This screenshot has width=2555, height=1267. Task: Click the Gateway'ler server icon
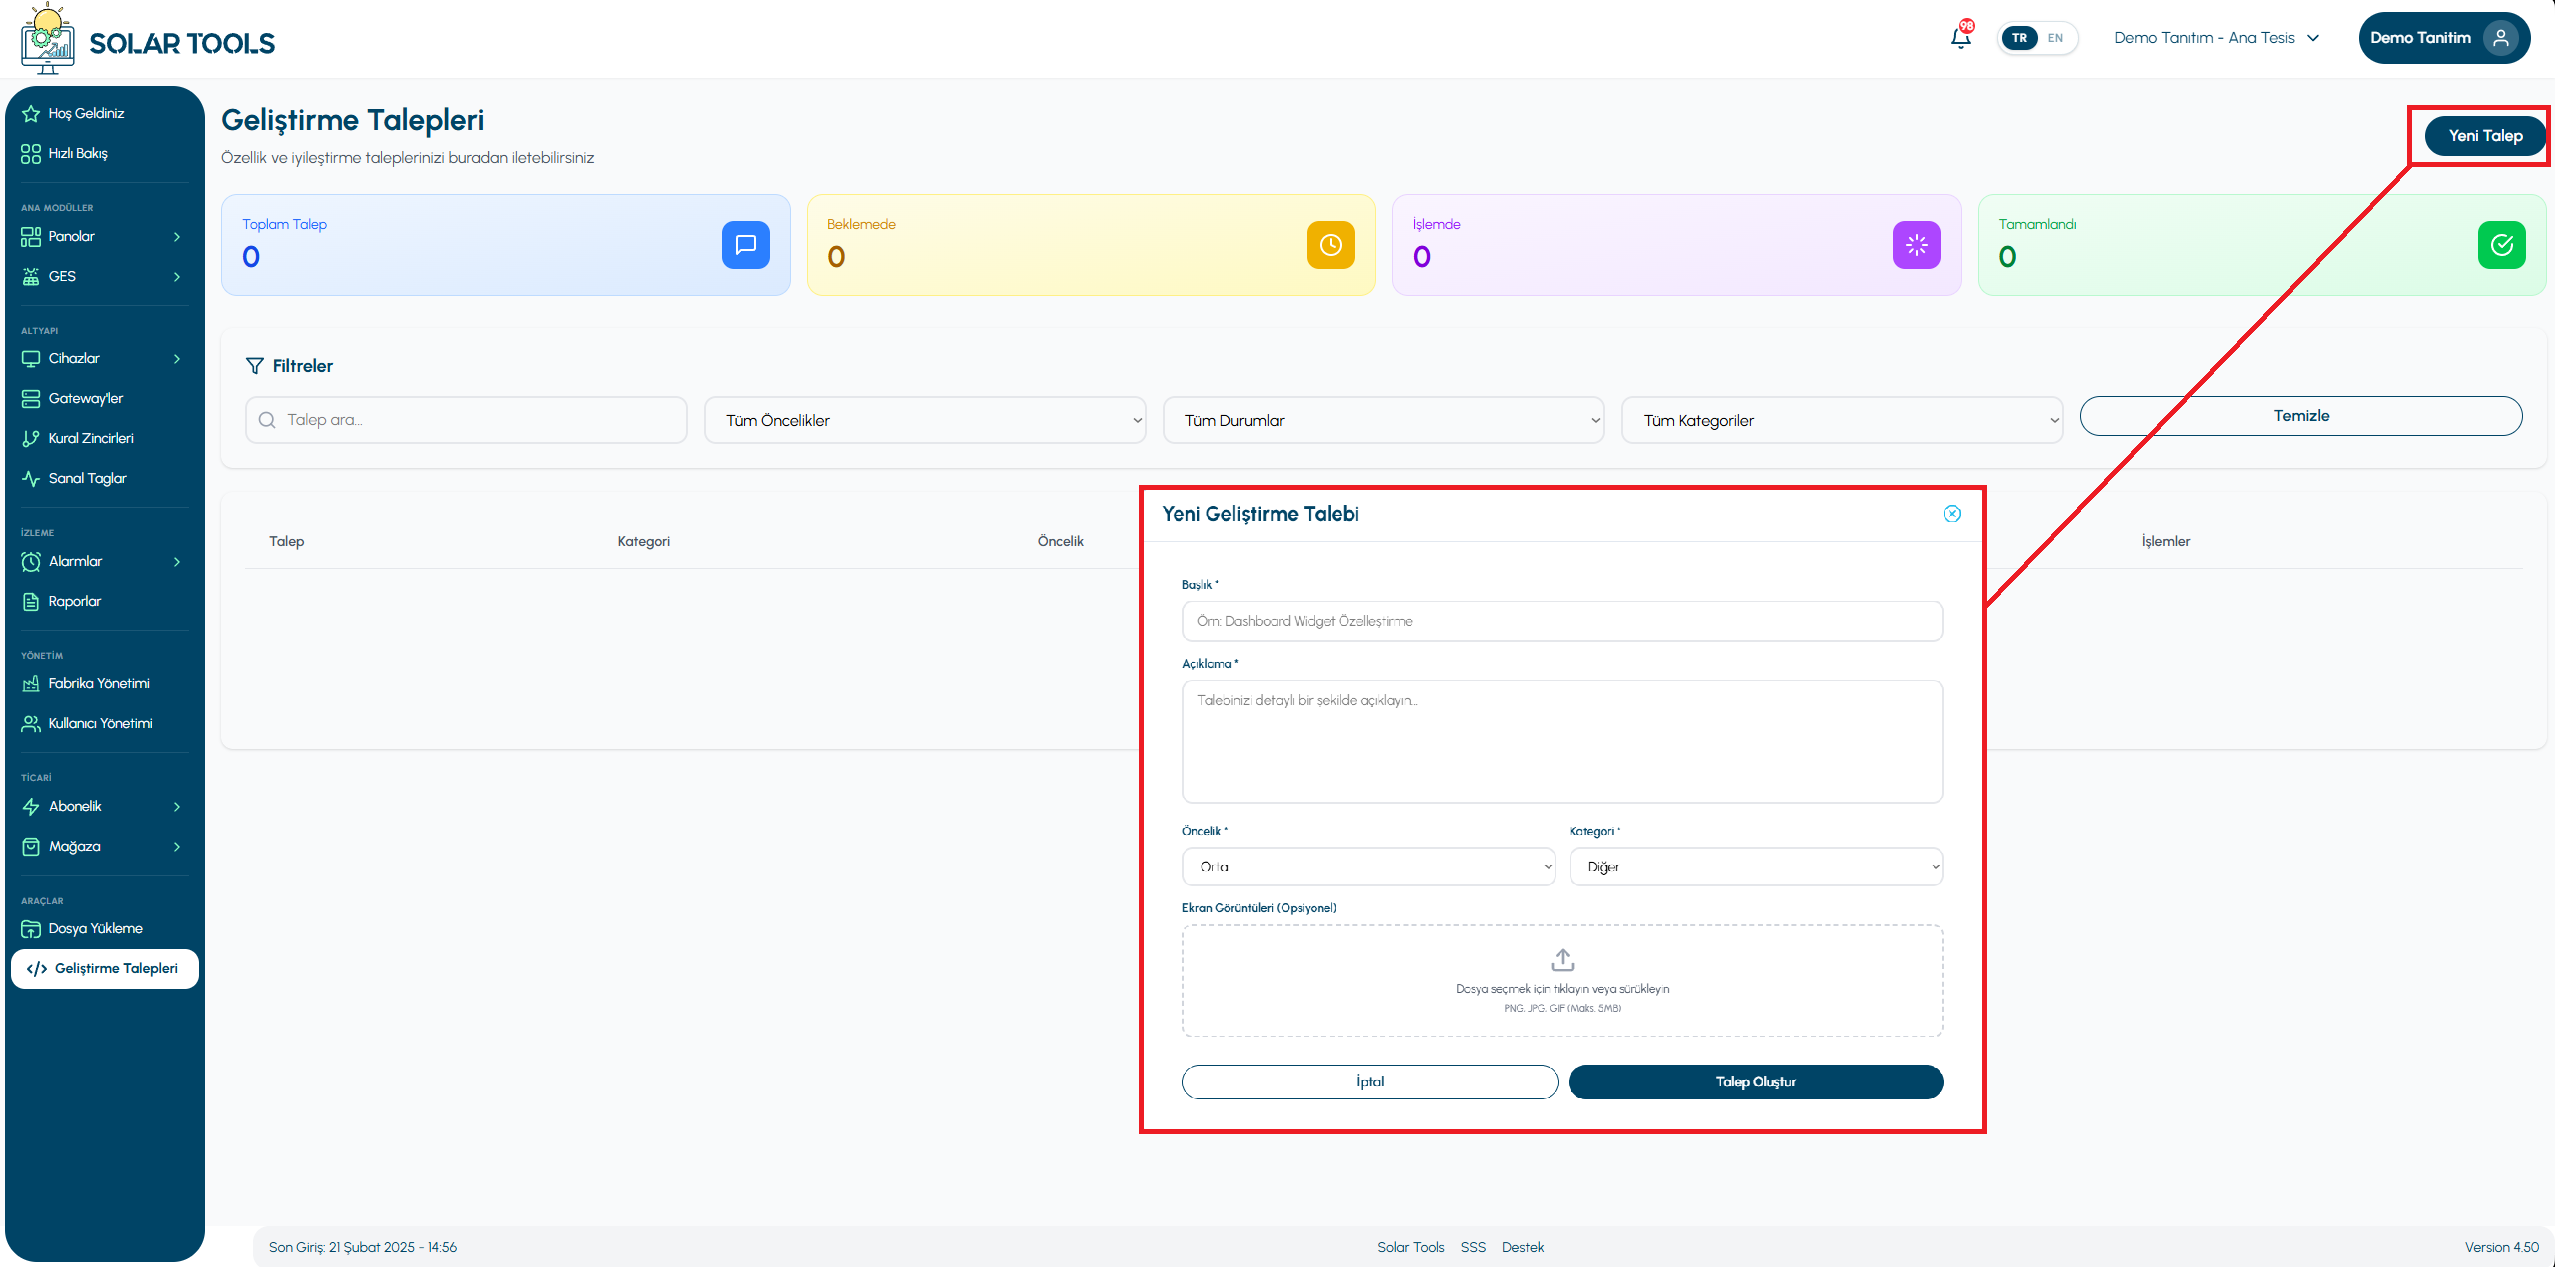pyautogui.click(x=31, y=398)
